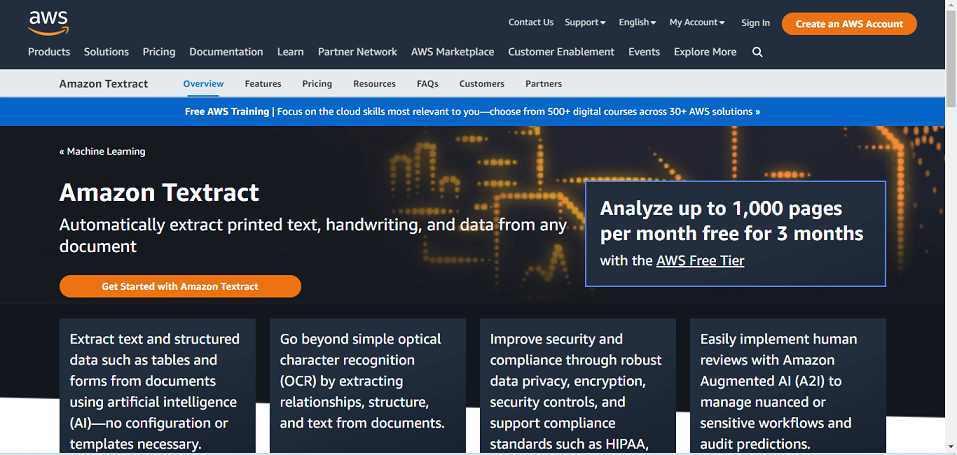Click Get Started with Amazon Textract
The height and width of the screenshot is (455, 957).
click(x=180, y=286)
